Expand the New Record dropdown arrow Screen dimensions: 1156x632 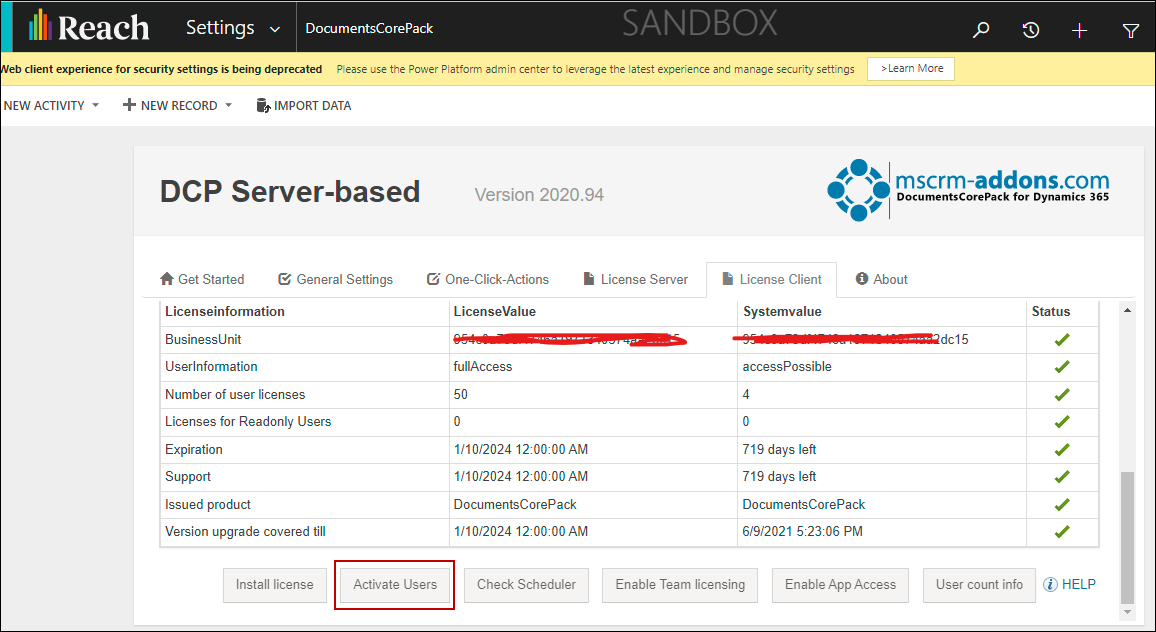pyautogui.click(x=228, y=106)
